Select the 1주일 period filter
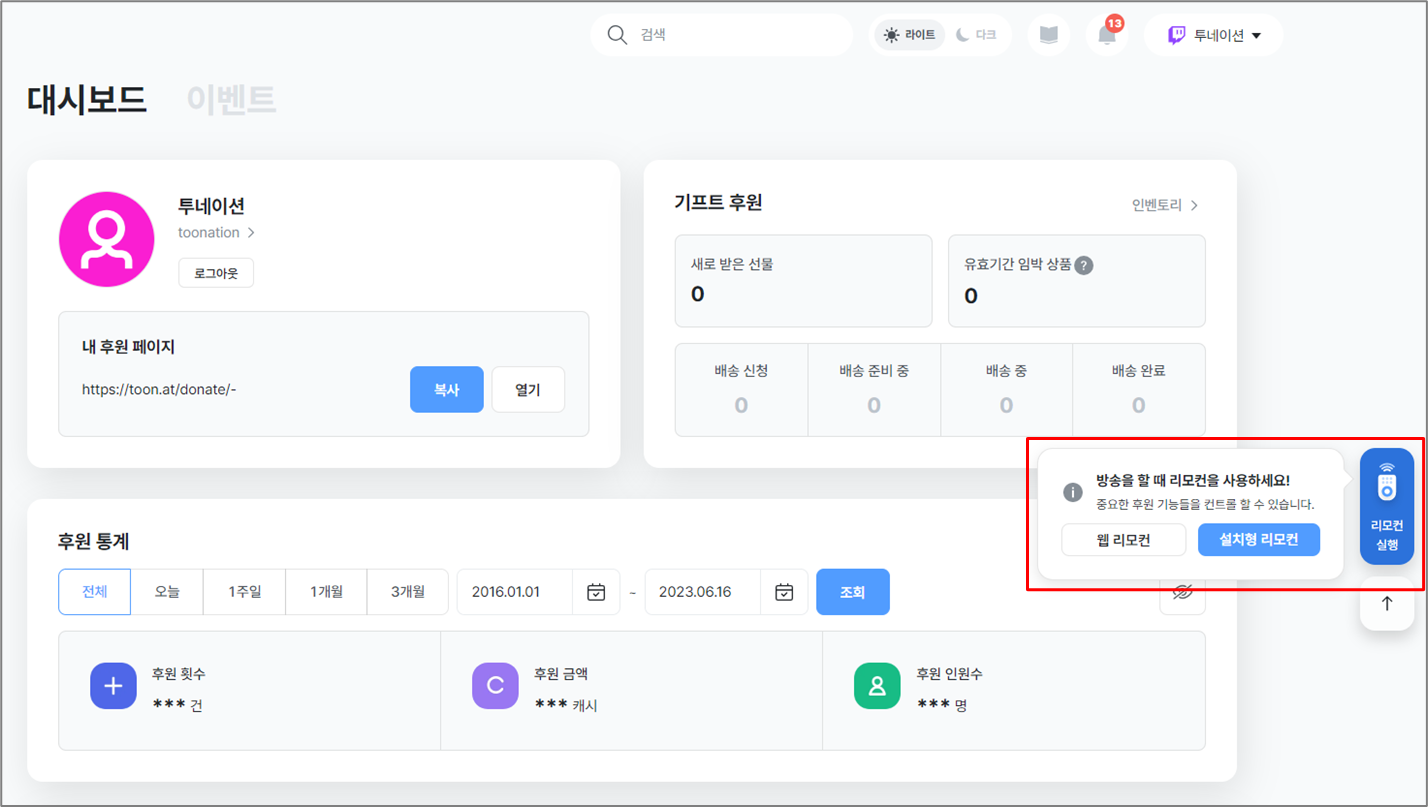The width and height of the screenshot is (1428, 807). pyautogui.click(x=245, y=592)
